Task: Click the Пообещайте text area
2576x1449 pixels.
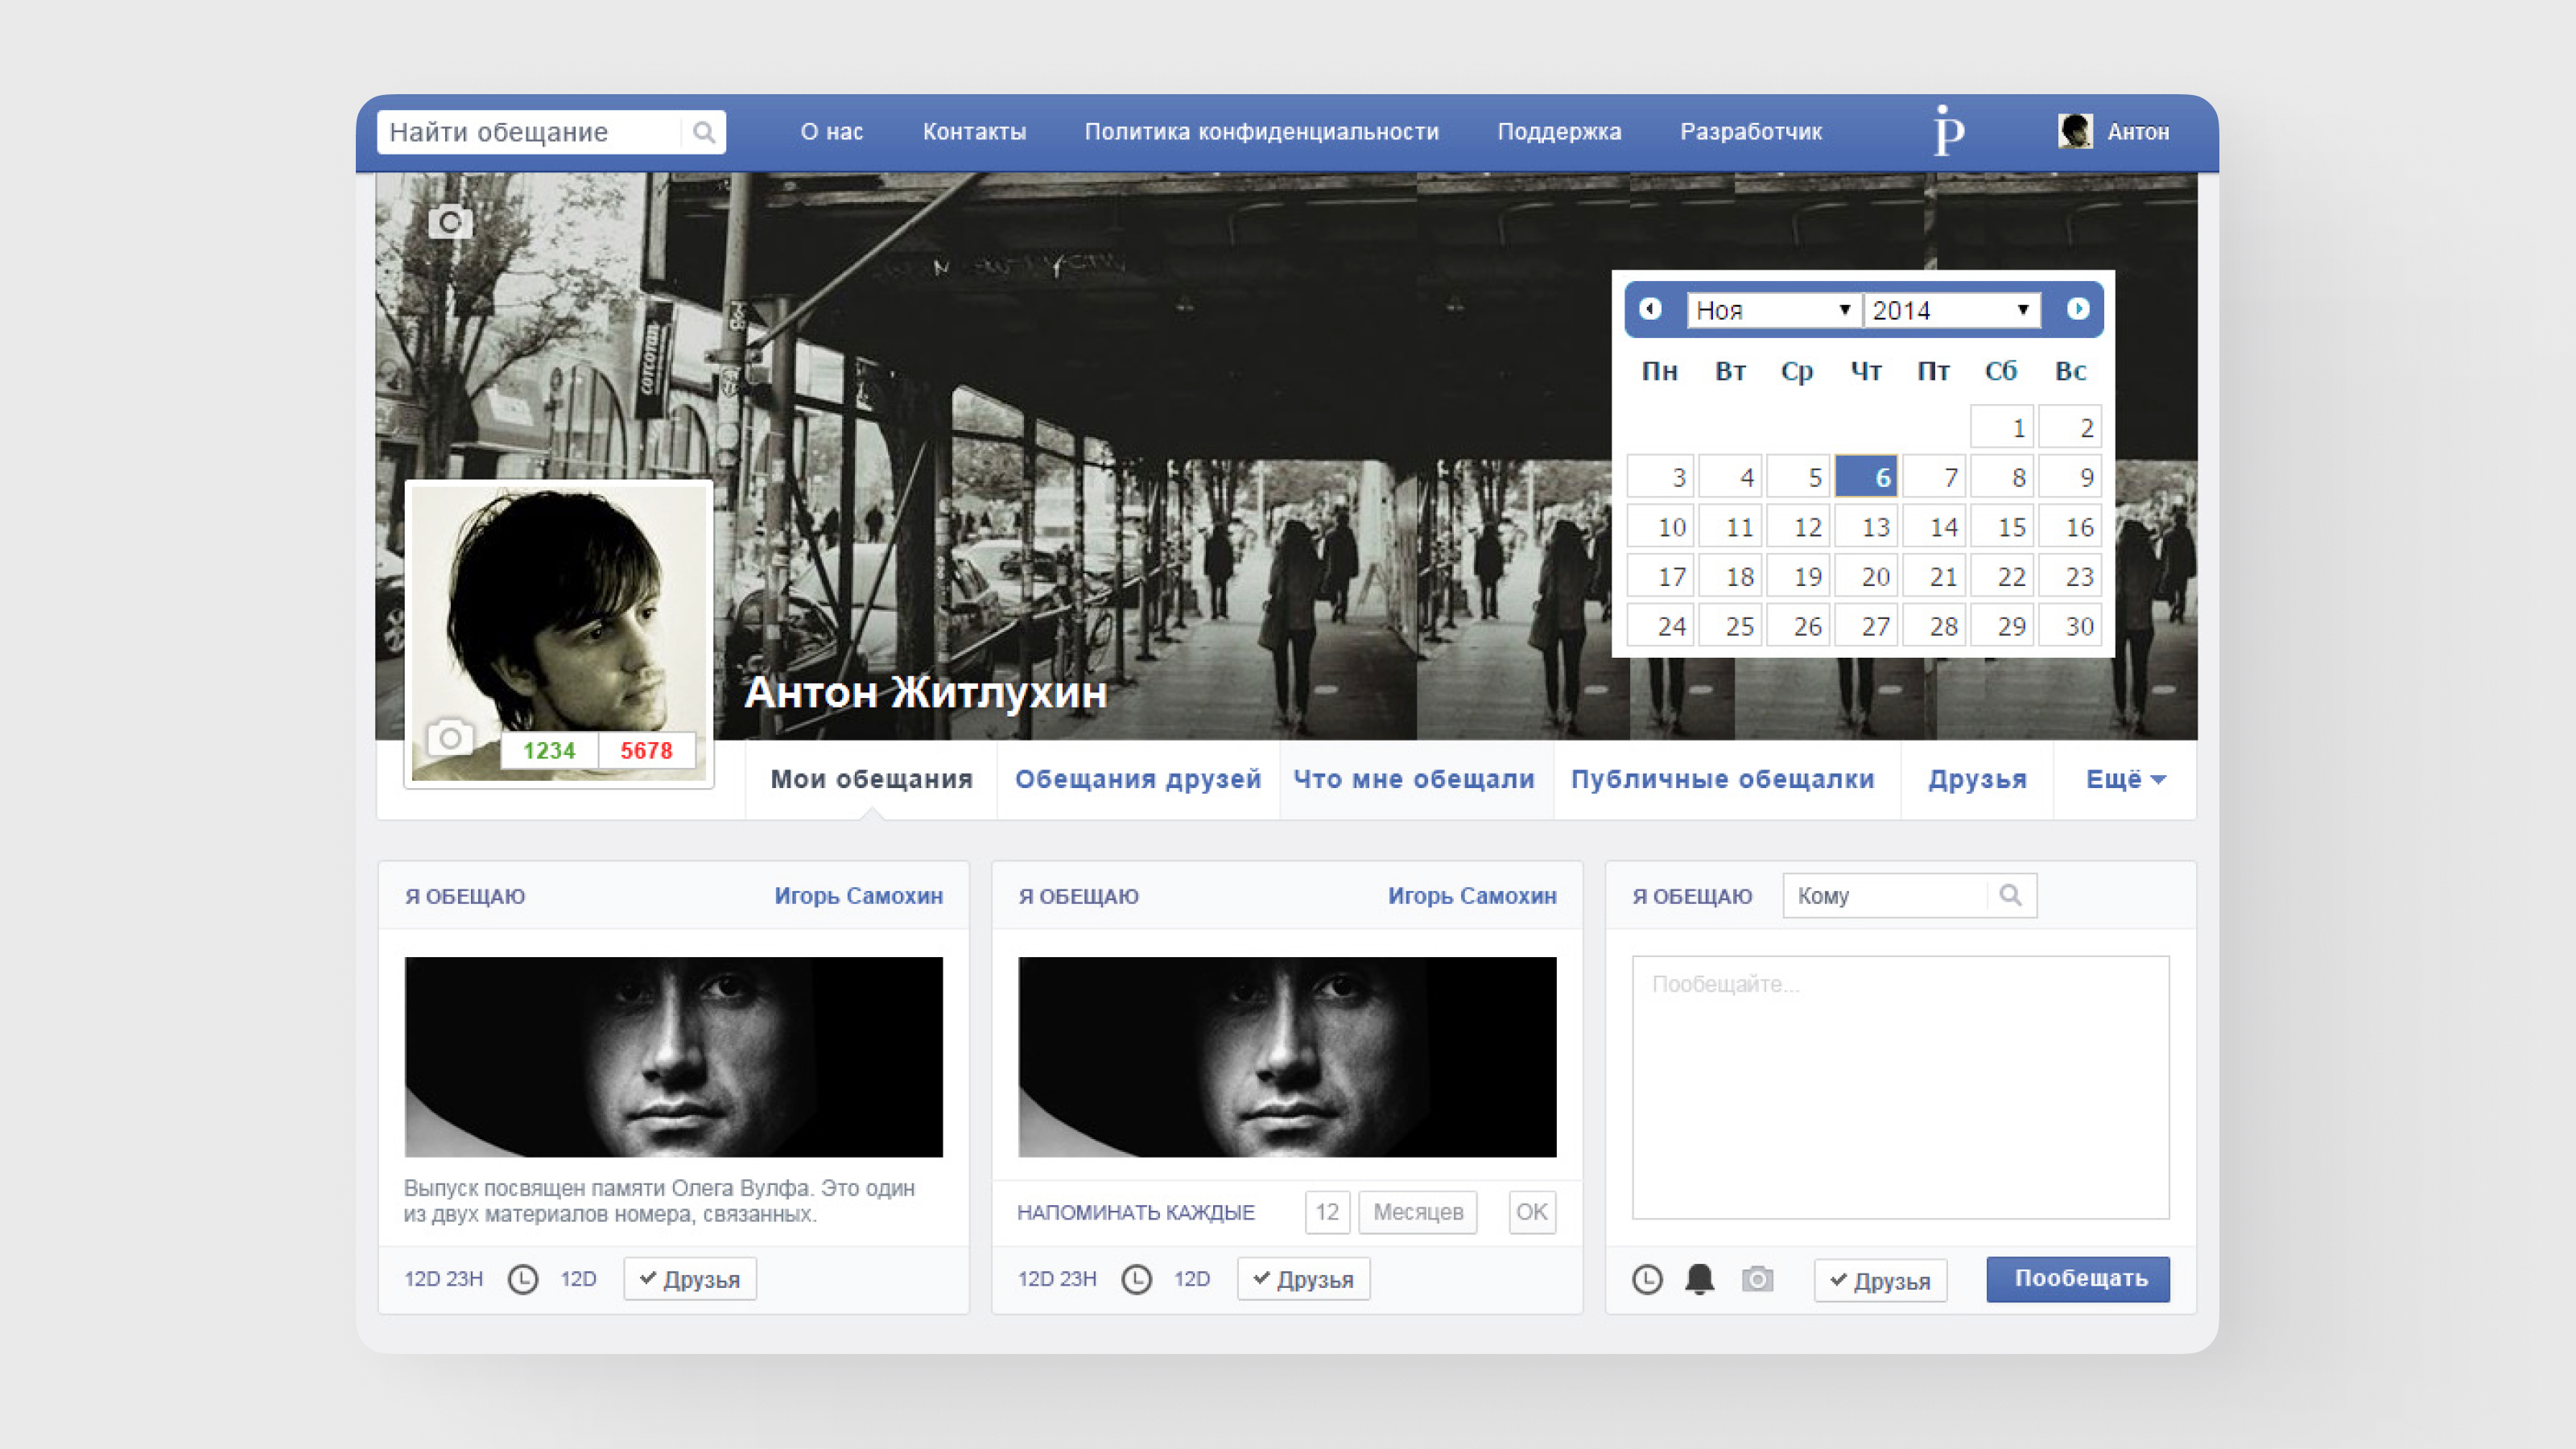Action: (x=1900, y=1087)
